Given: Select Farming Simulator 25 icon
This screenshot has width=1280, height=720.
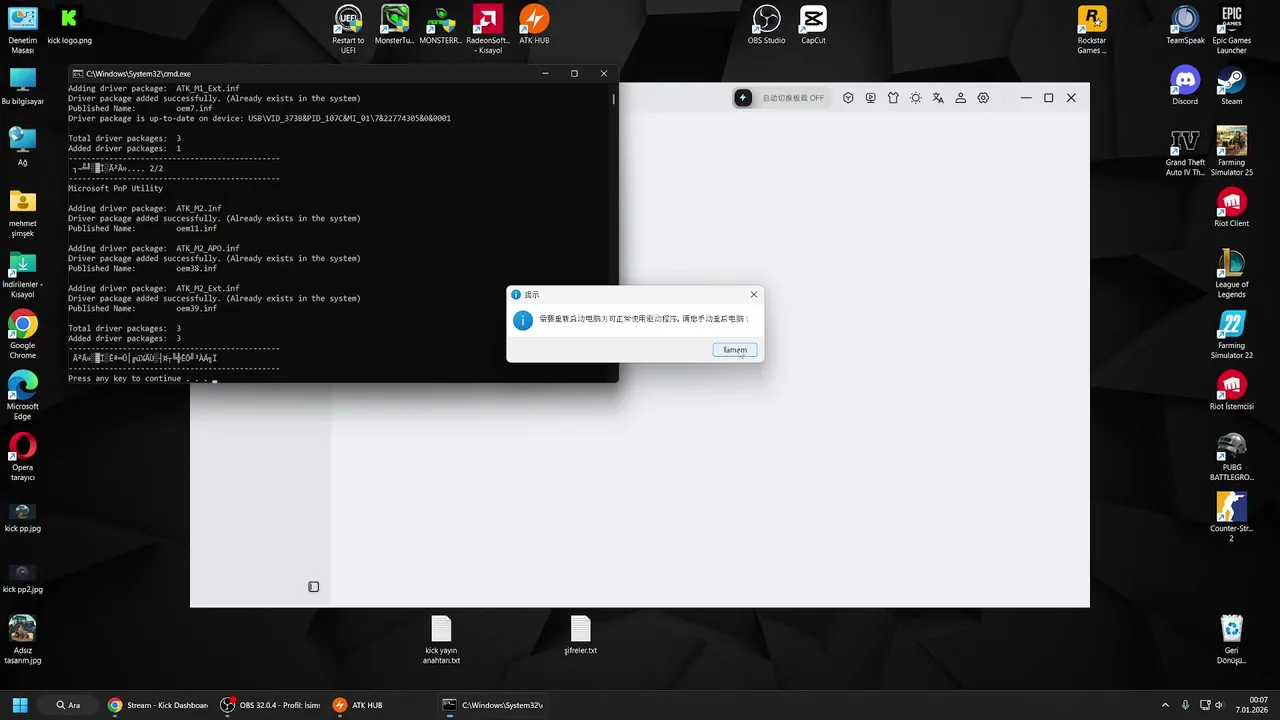Looking at the screenshot, I should [1232, 152].
